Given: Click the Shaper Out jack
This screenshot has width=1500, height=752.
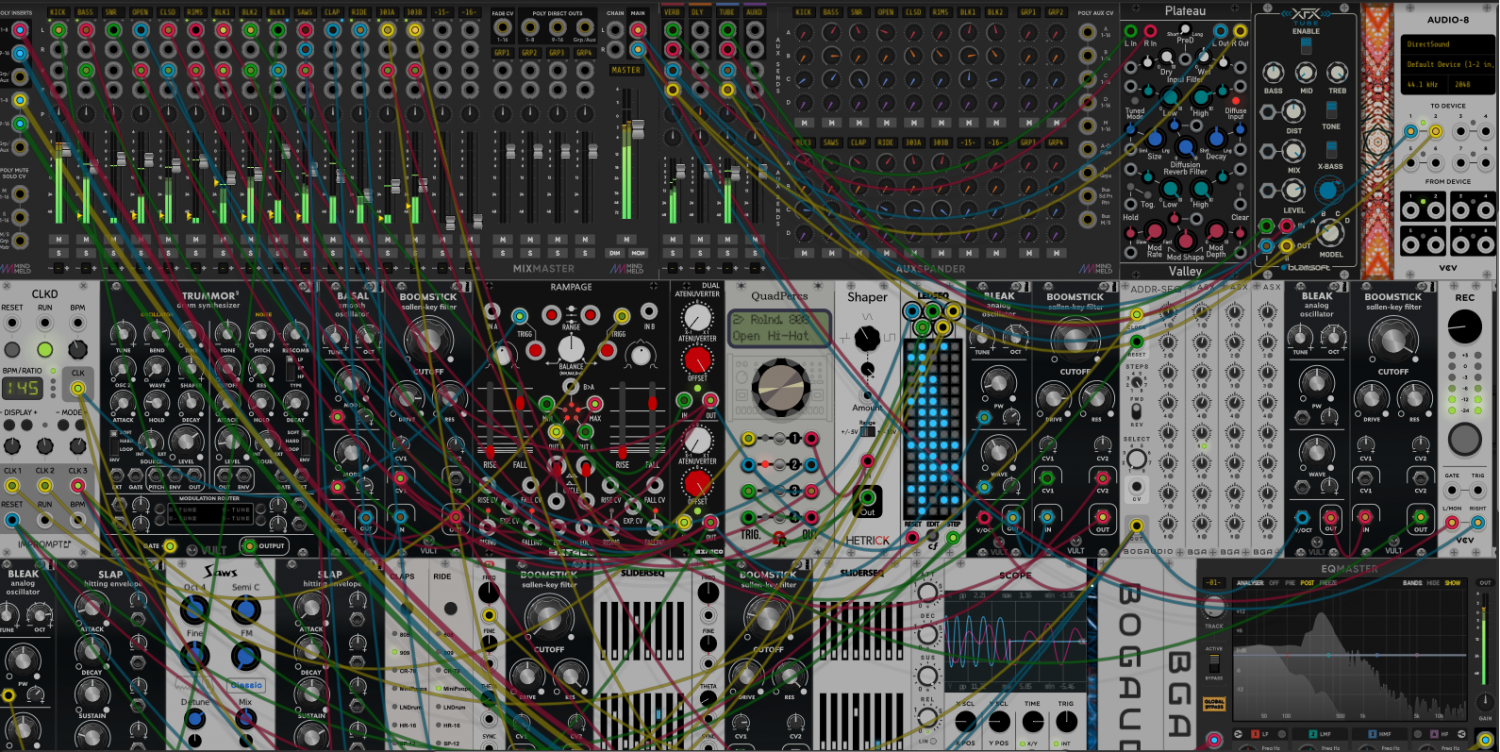Looking at the screenshot, I should 866,497.
